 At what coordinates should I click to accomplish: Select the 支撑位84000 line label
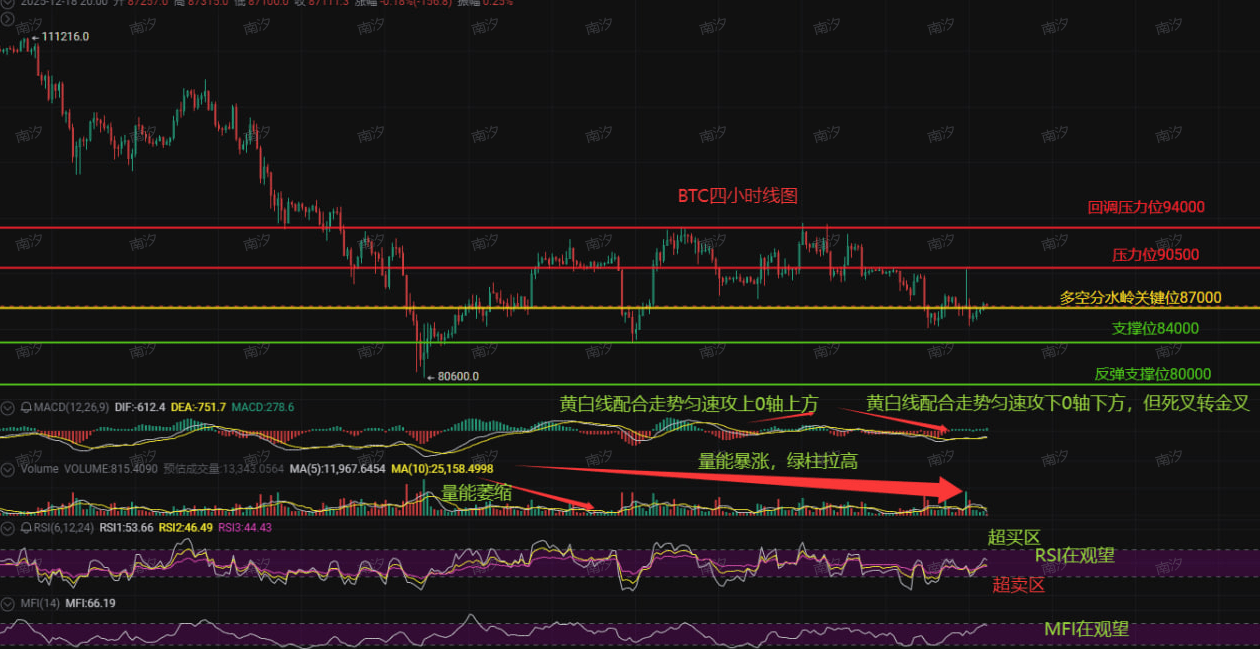click(x=1155, y=327)
